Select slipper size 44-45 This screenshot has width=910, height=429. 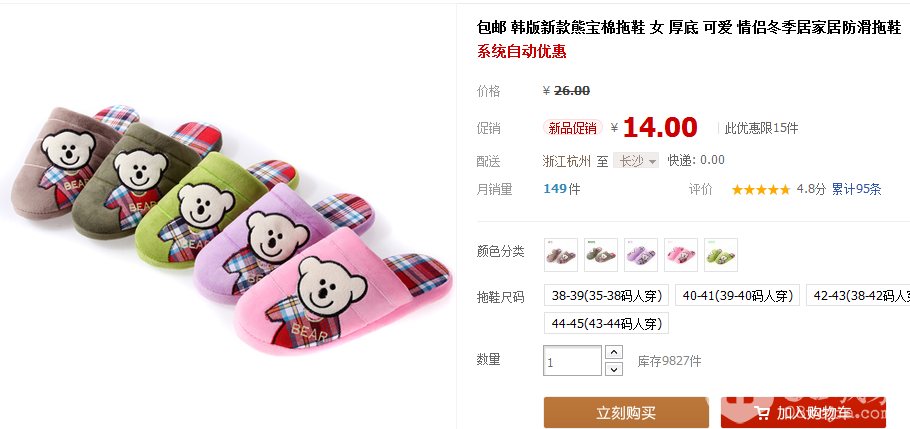pos(606,323)
